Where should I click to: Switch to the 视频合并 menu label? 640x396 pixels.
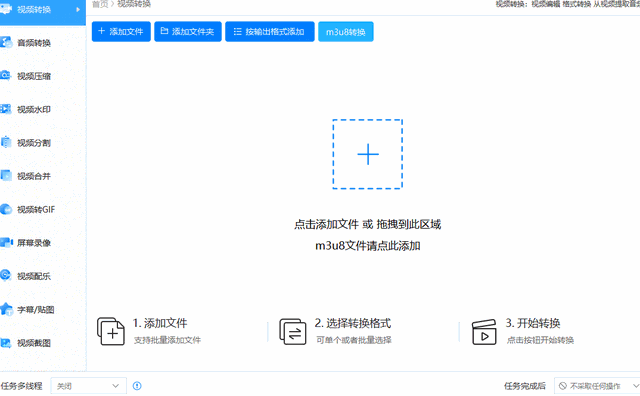[x=34, y=176]
